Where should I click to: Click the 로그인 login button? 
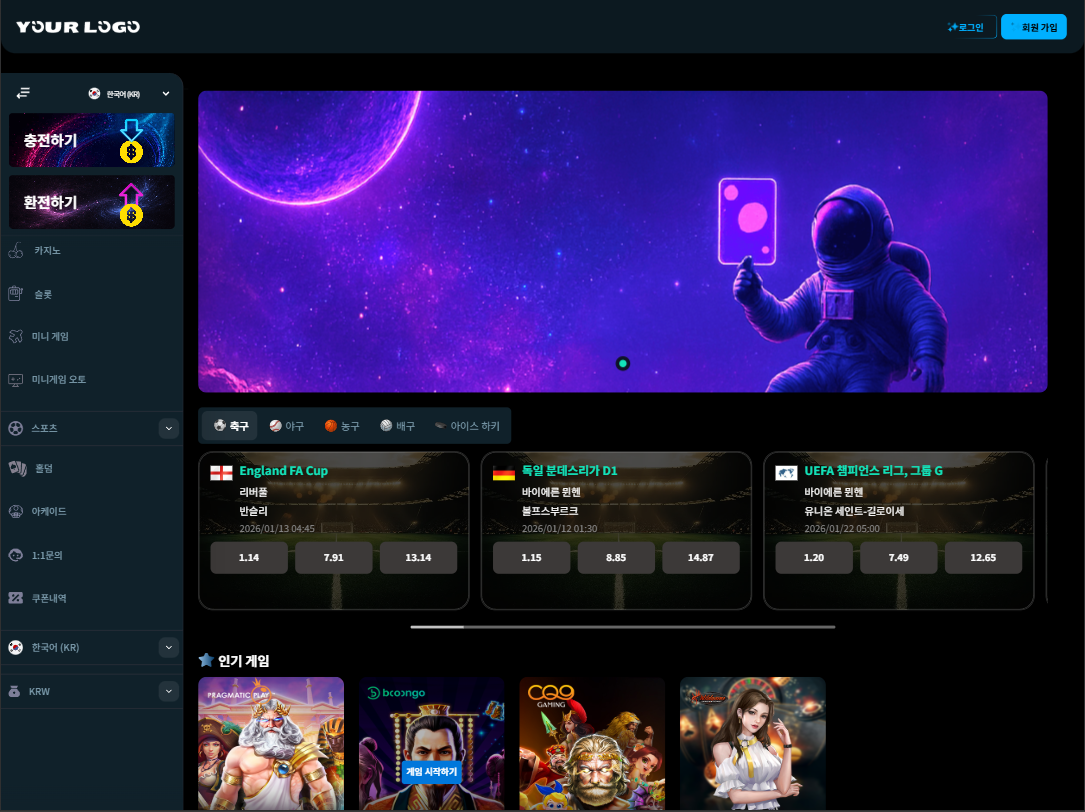[x=965, y=27]
